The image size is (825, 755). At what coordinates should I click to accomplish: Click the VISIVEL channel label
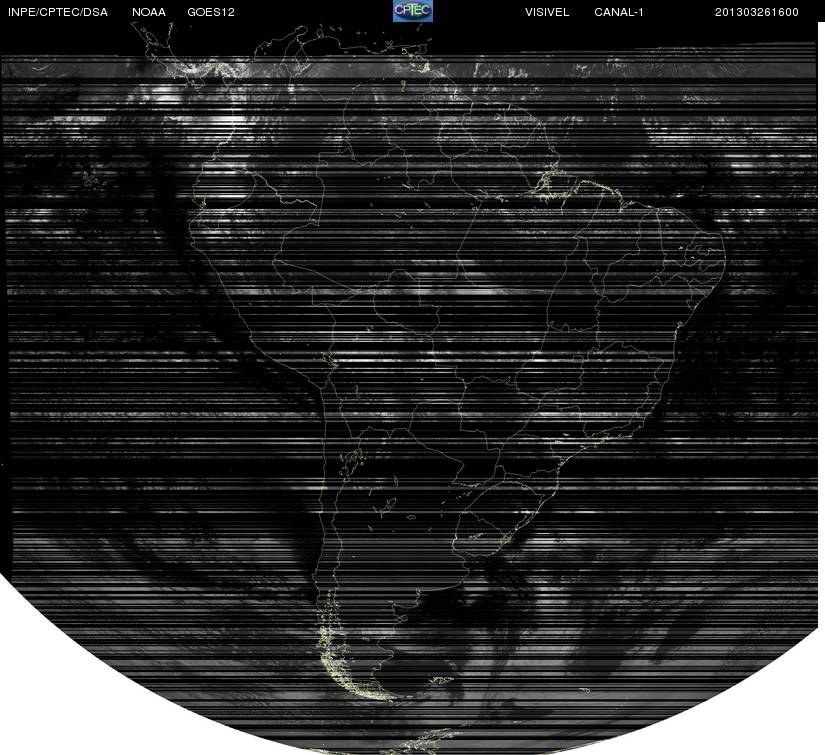[x=547, y=12]
